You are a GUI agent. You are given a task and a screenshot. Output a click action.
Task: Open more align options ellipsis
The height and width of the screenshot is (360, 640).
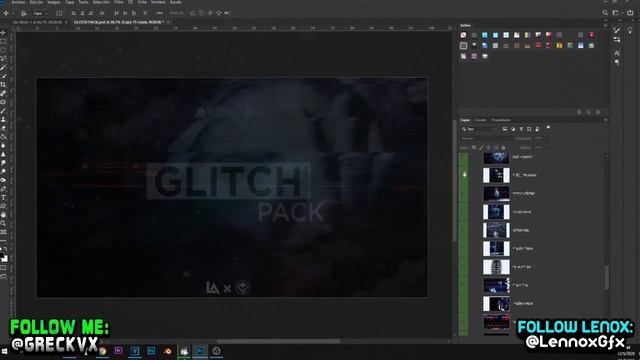pos(160,13)
